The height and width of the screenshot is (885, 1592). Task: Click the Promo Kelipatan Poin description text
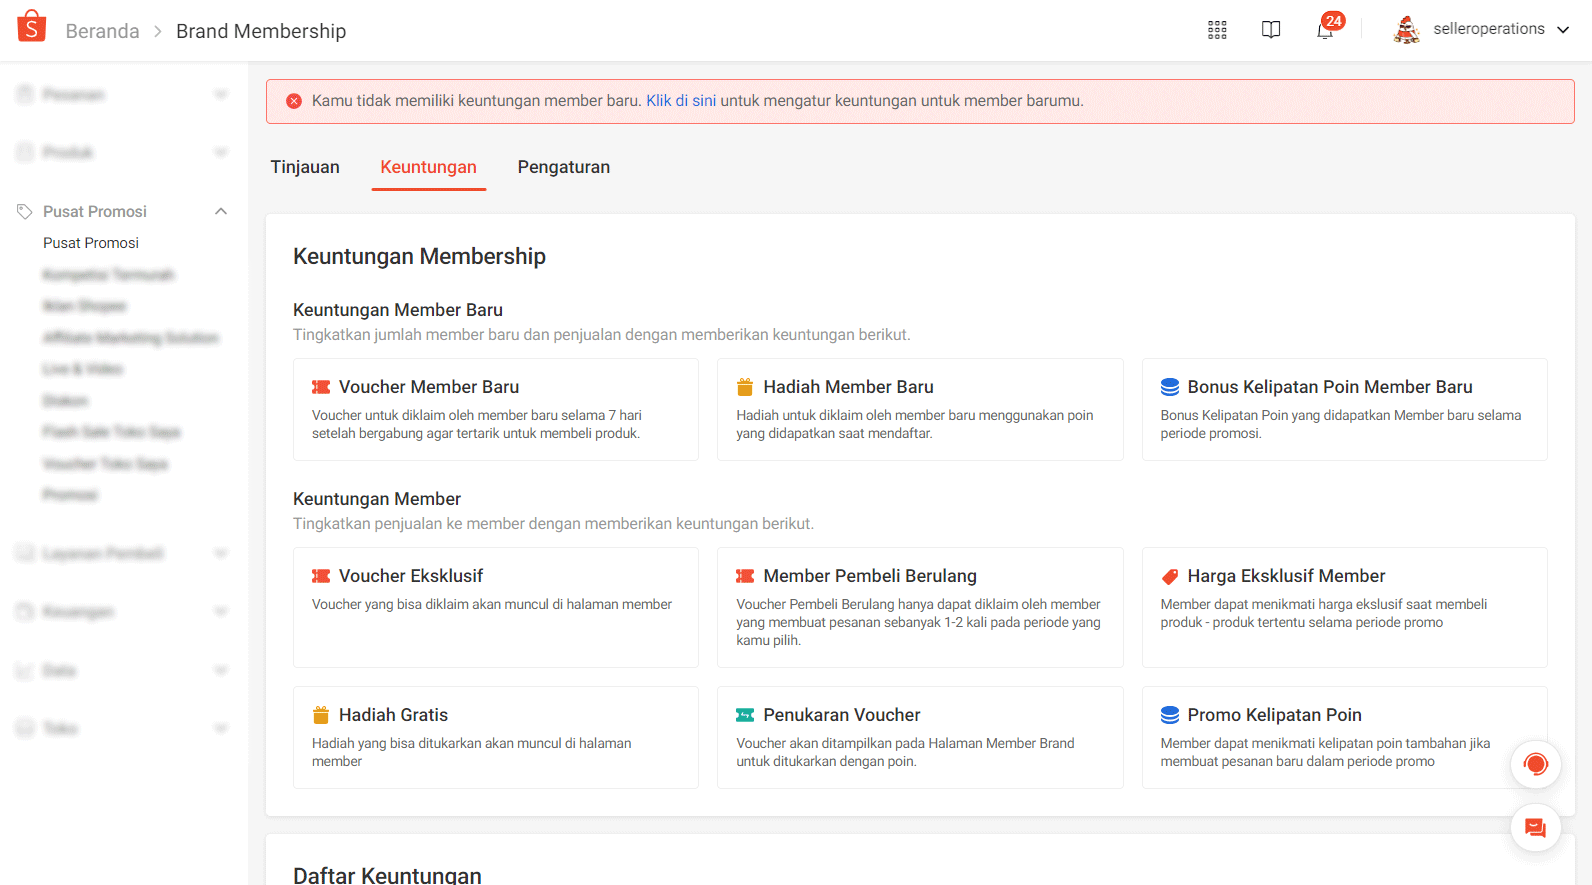point(1325,752)
